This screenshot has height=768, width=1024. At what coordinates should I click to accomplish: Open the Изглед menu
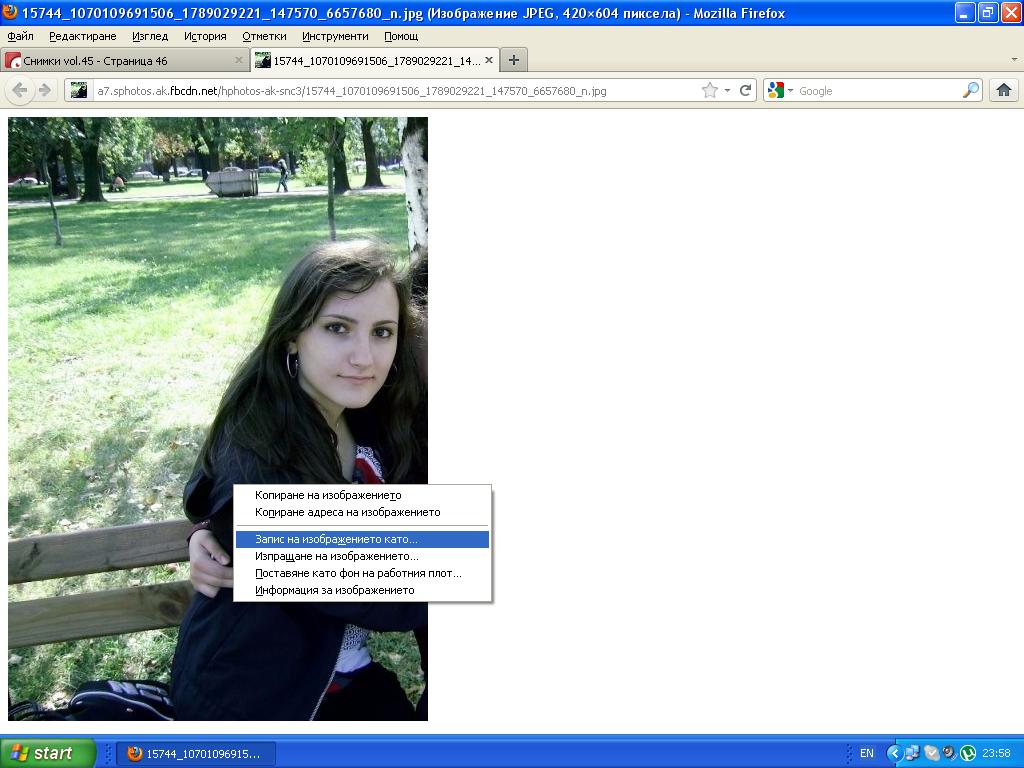click(150, 36)
